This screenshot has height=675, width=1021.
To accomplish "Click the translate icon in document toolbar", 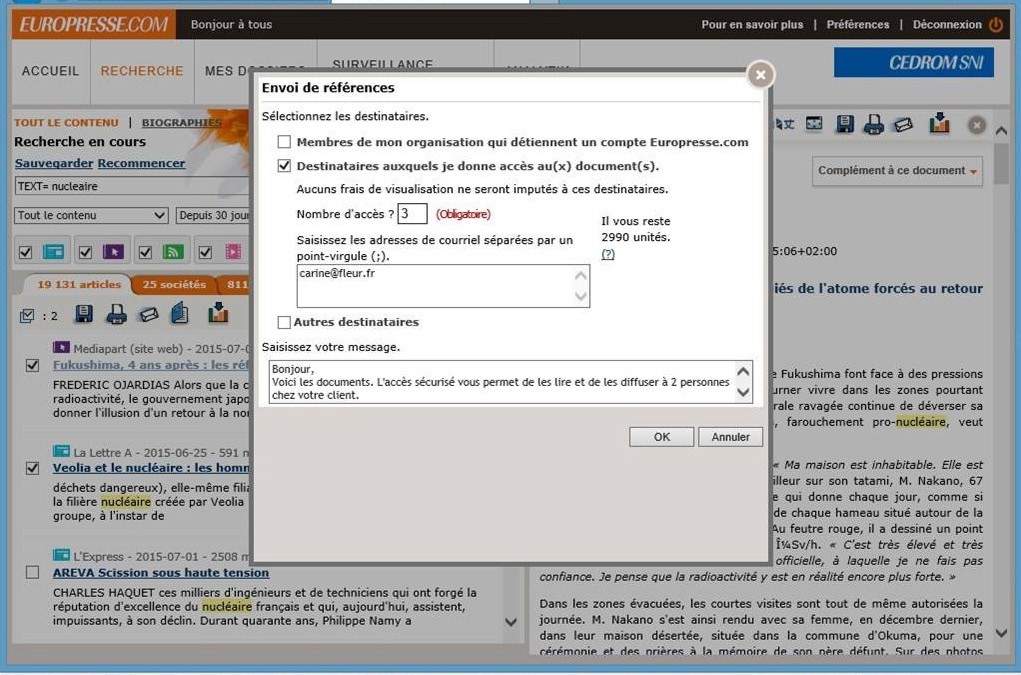I will pos(787,124).
